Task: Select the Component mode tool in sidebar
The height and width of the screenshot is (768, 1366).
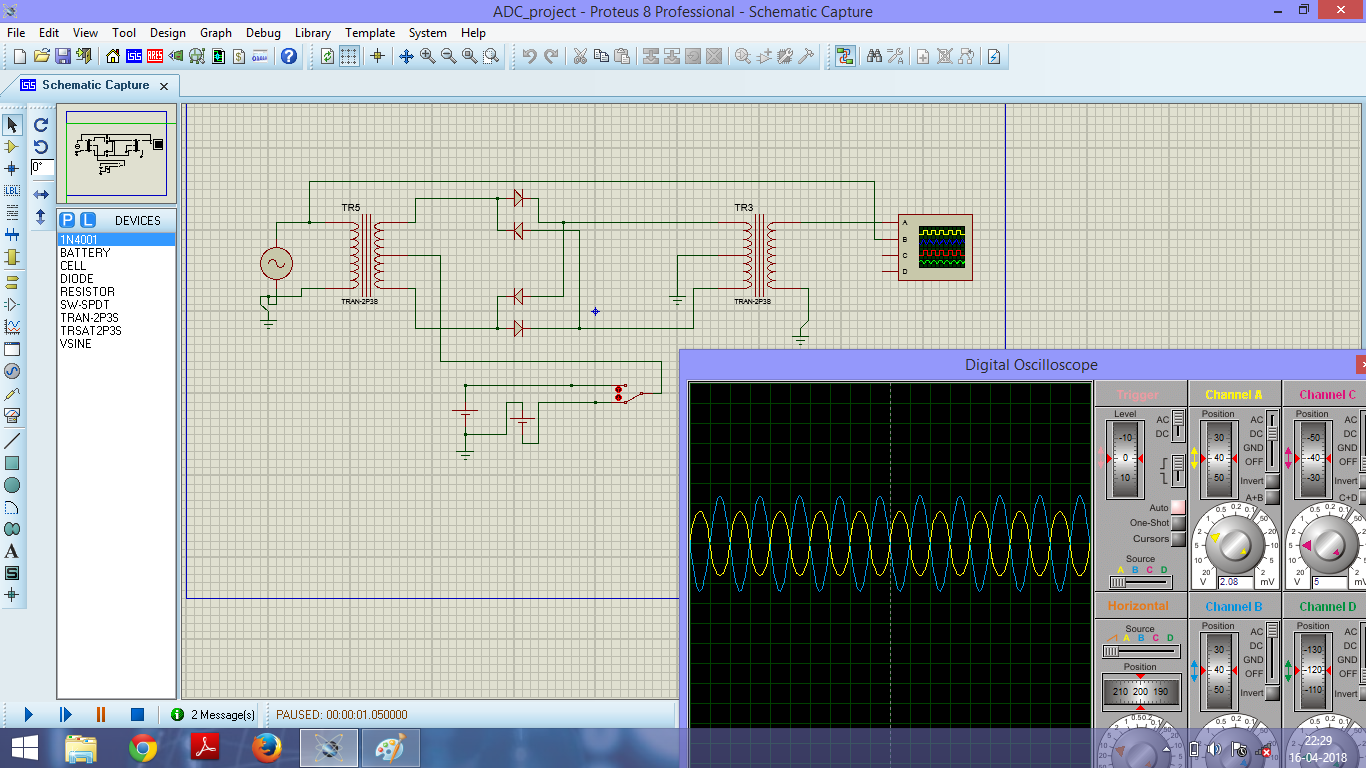Action: pos(12,146)
